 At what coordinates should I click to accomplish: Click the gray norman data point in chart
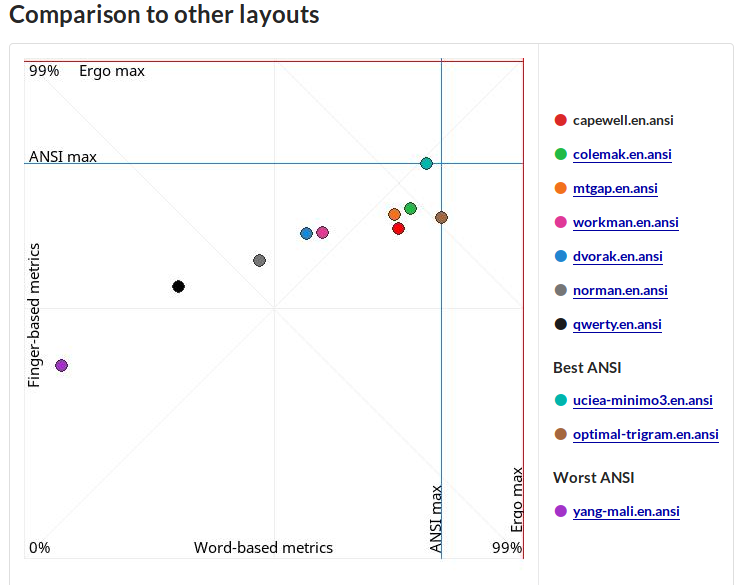point(259,261)
